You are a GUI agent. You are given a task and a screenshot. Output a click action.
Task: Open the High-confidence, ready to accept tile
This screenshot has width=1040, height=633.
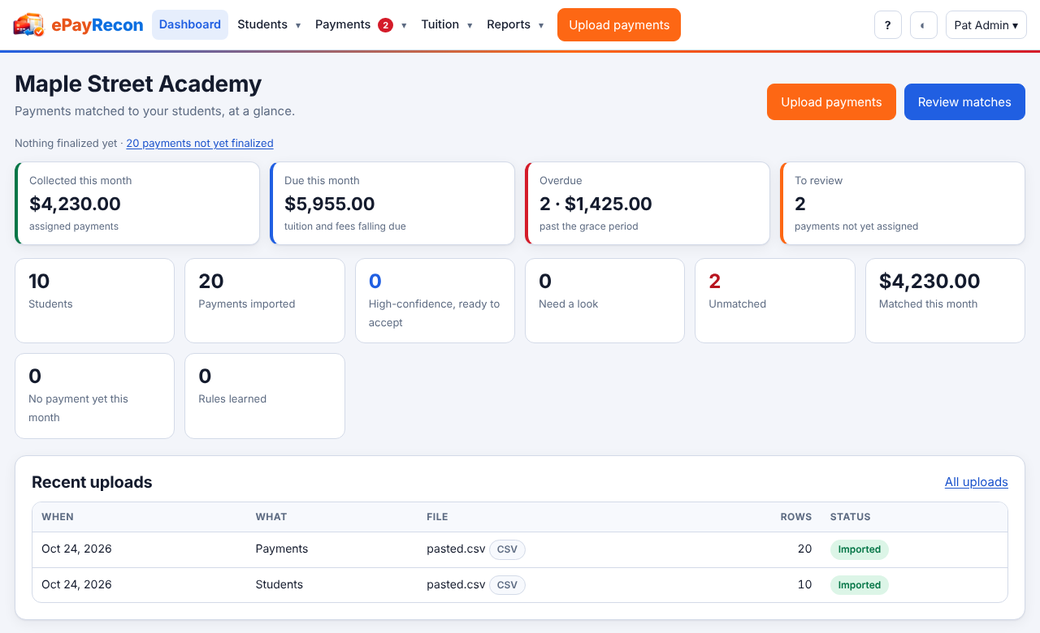coord(435,301)
